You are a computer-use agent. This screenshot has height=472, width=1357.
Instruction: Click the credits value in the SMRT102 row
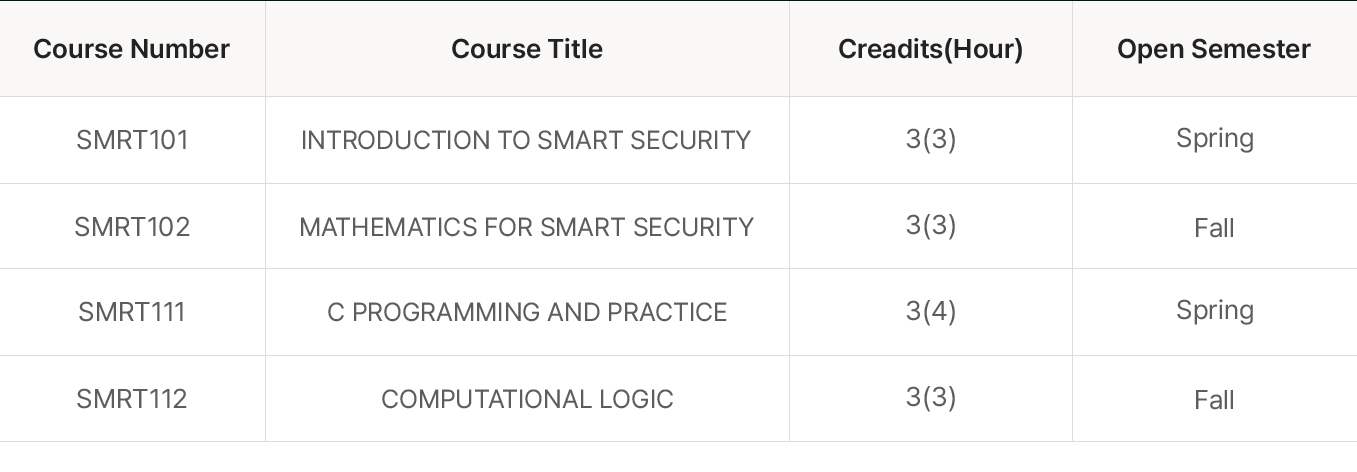pos(931,226)
